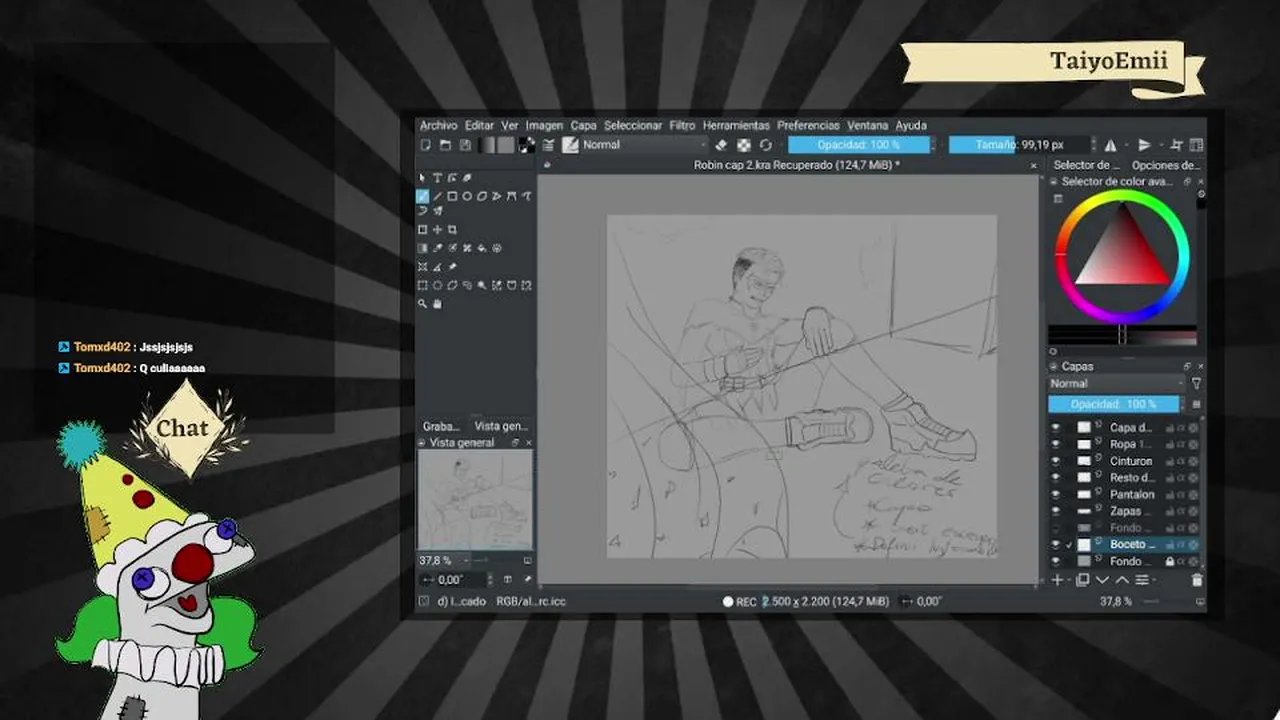Select the Text tool

click(437, 178)
